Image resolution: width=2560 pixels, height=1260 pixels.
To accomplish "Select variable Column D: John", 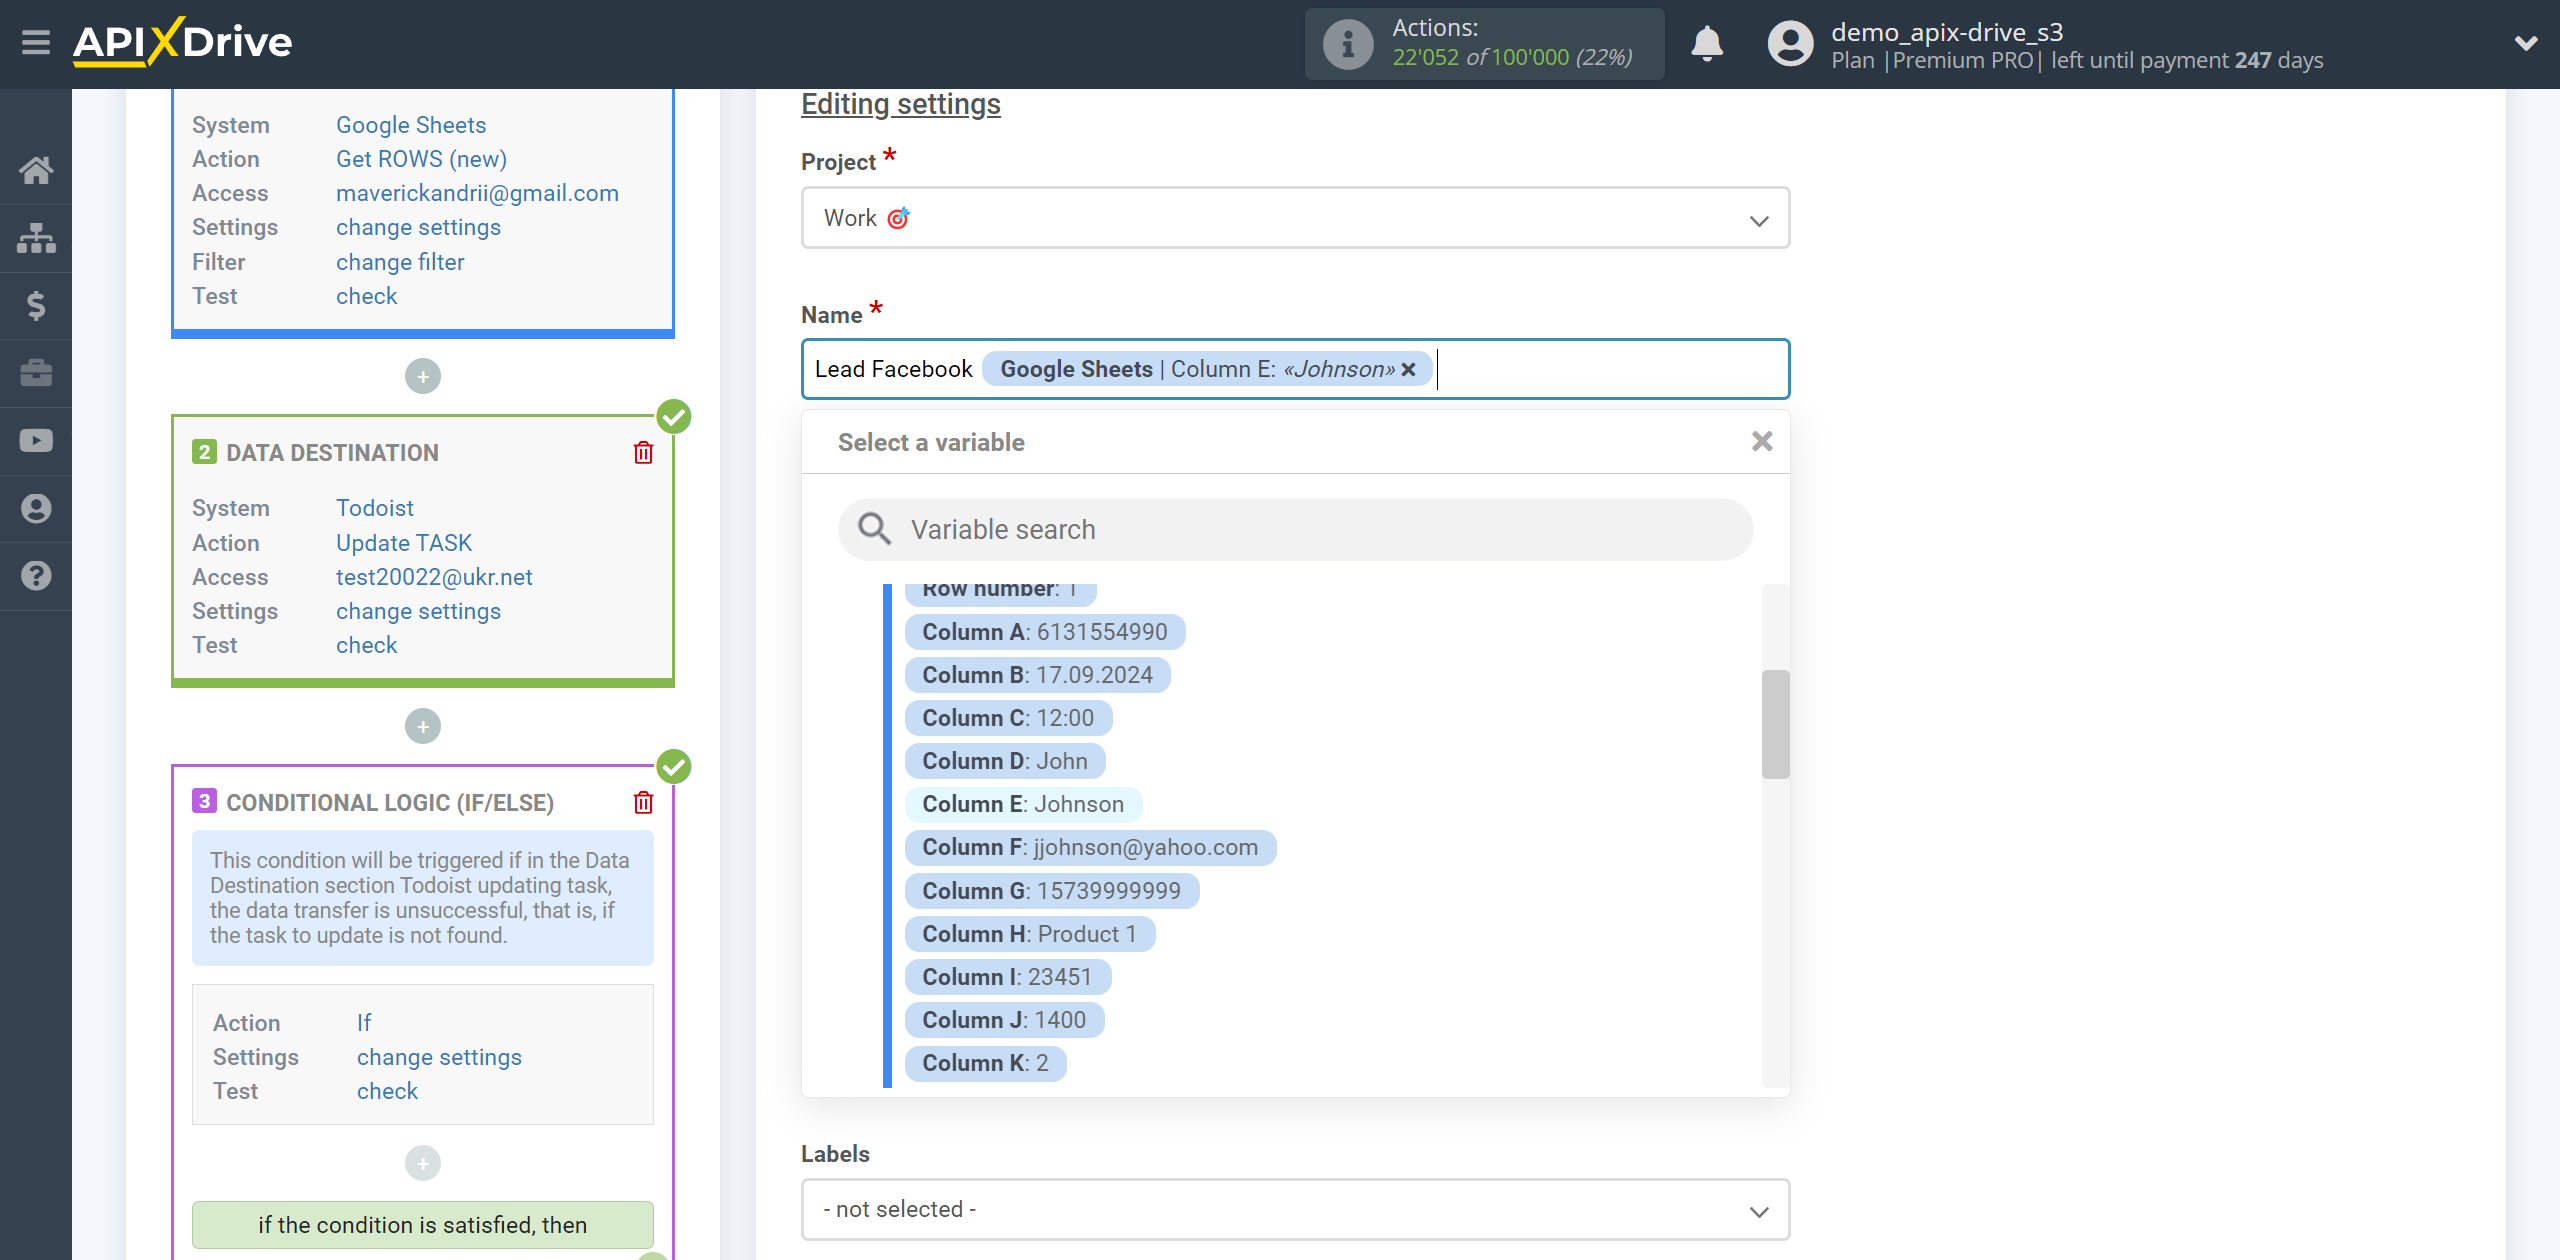I will pyautogui.click(x=1005, y=761).
